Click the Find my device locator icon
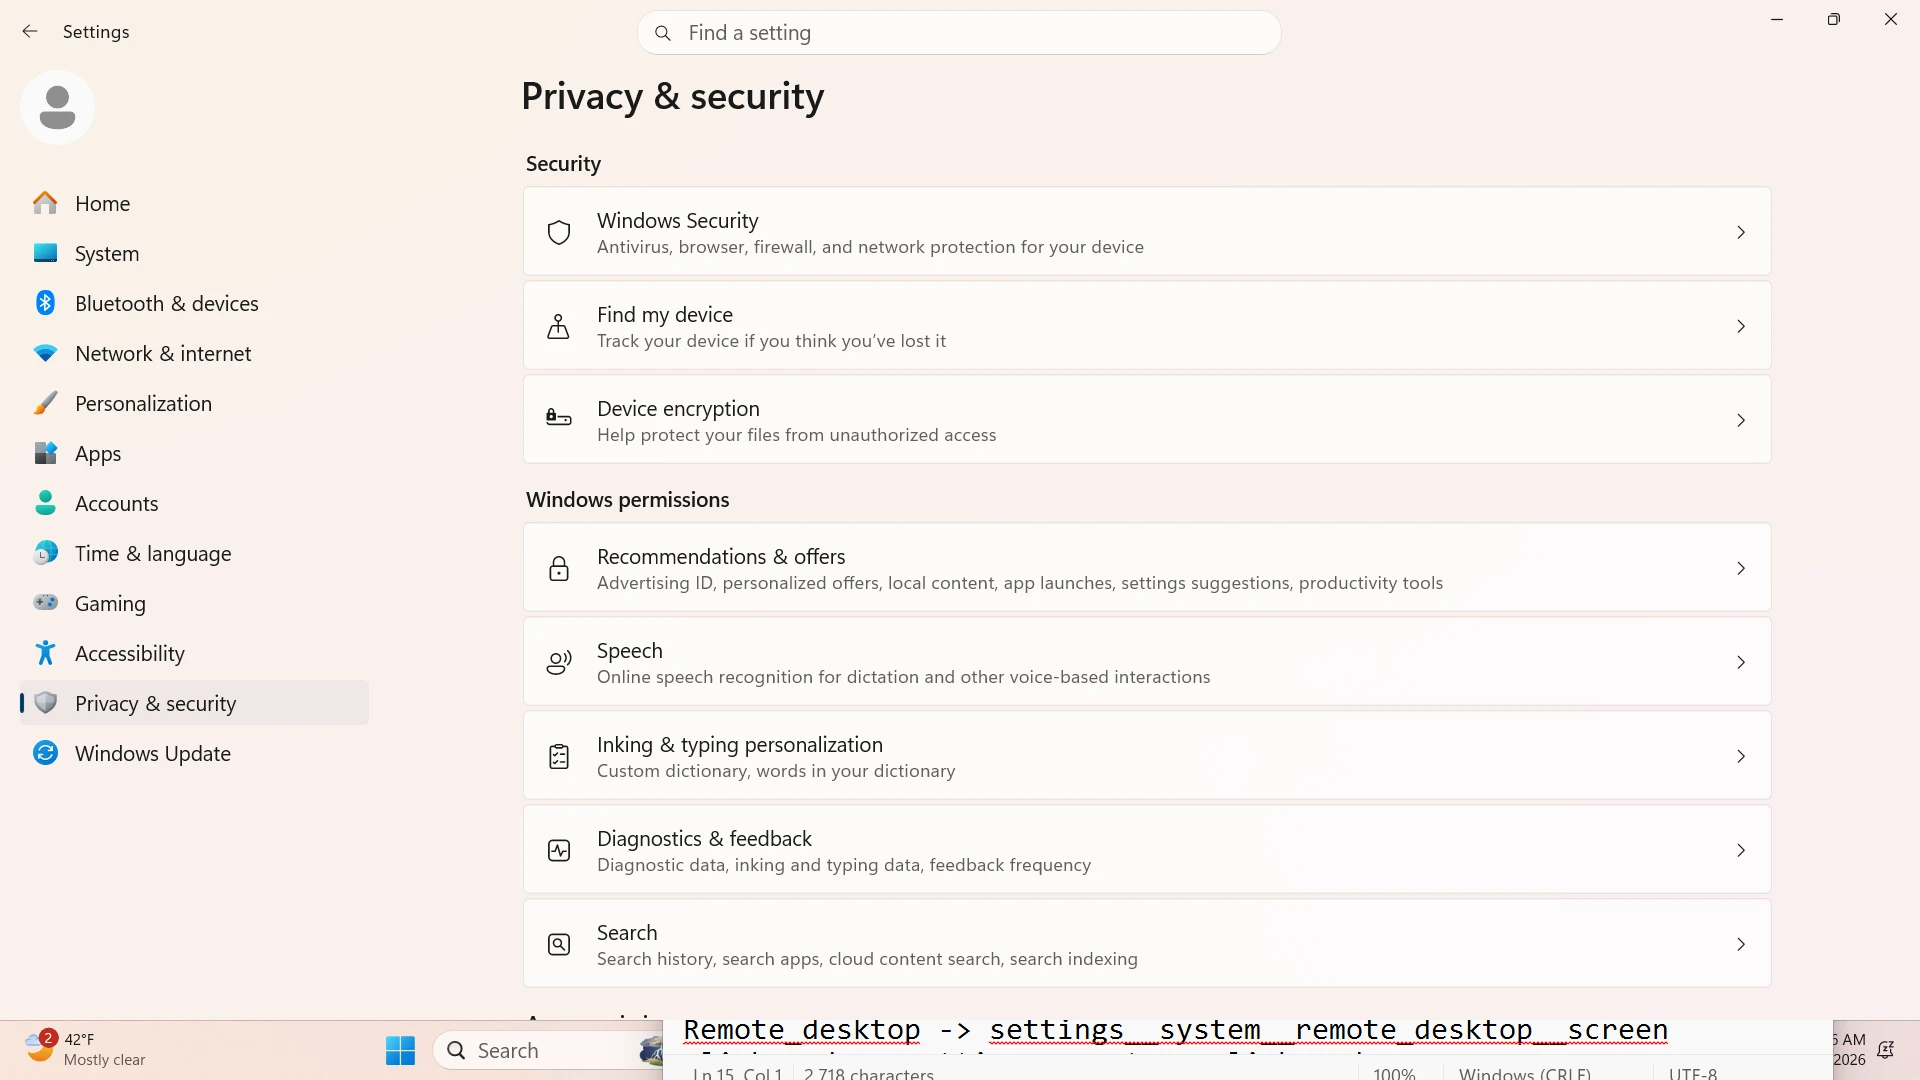Viewport: 1920px width, 1080px height. point(559,326)
